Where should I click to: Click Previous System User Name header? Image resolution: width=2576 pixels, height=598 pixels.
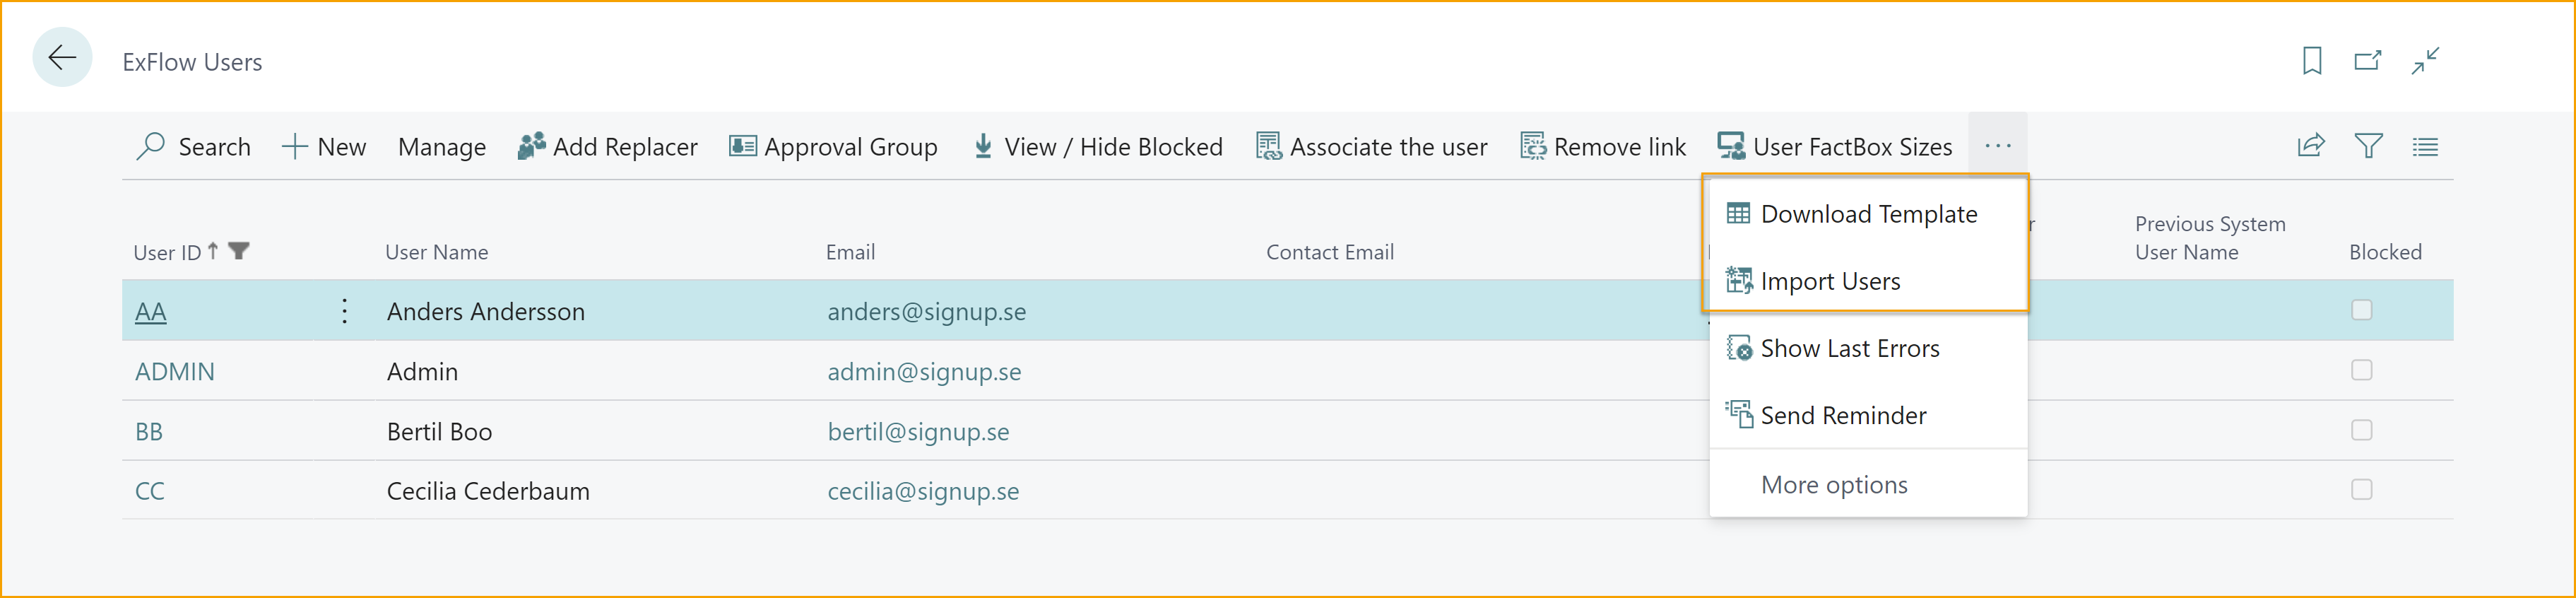[x=2209, y=238]
